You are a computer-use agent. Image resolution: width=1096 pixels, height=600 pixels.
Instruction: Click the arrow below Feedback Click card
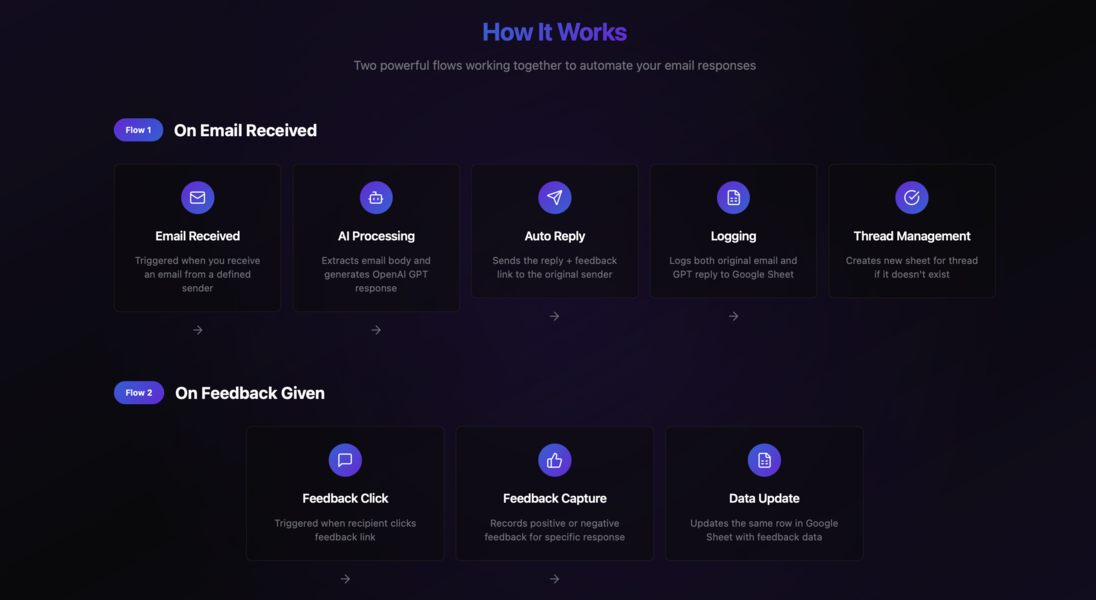[x=345, y=579]
